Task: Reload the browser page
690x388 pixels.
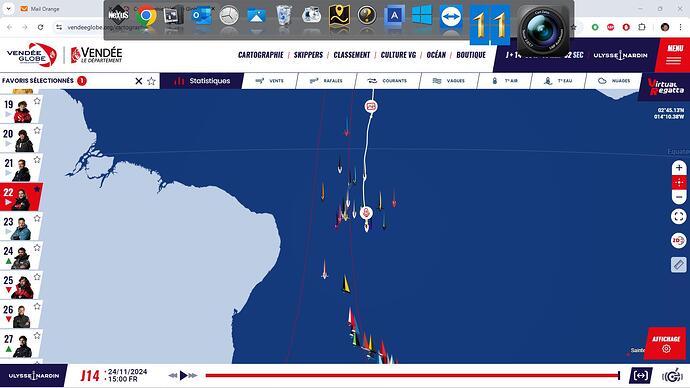Action: [40, 27]
